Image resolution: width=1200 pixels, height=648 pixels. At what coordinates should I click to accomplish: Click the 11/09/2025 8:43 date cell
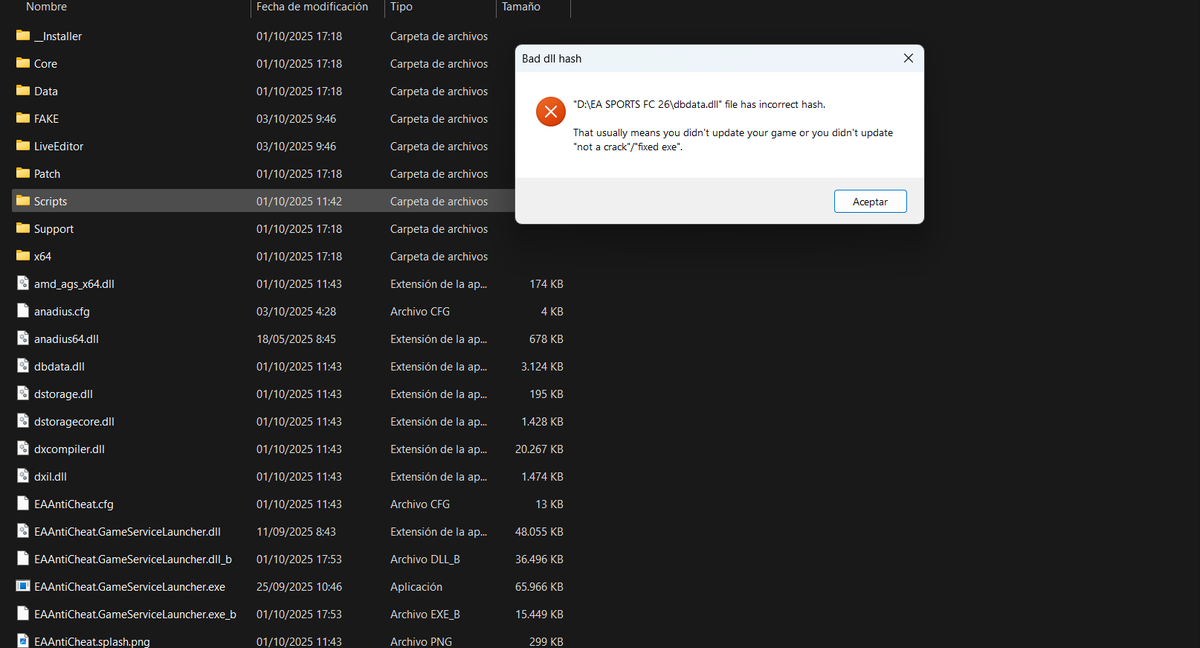[296, 531]
